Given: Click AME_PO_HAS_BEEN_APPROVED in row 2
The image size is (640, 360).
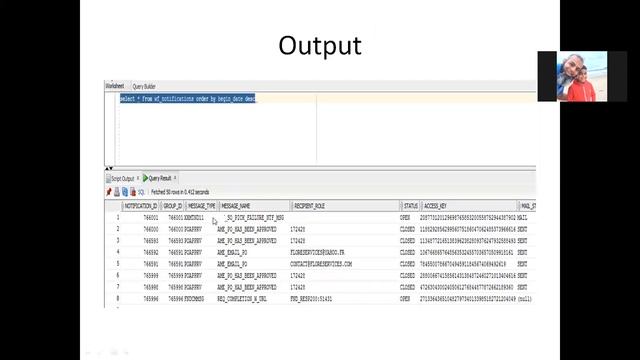Looking at the screenshot, I should click(x=247, y=229).
